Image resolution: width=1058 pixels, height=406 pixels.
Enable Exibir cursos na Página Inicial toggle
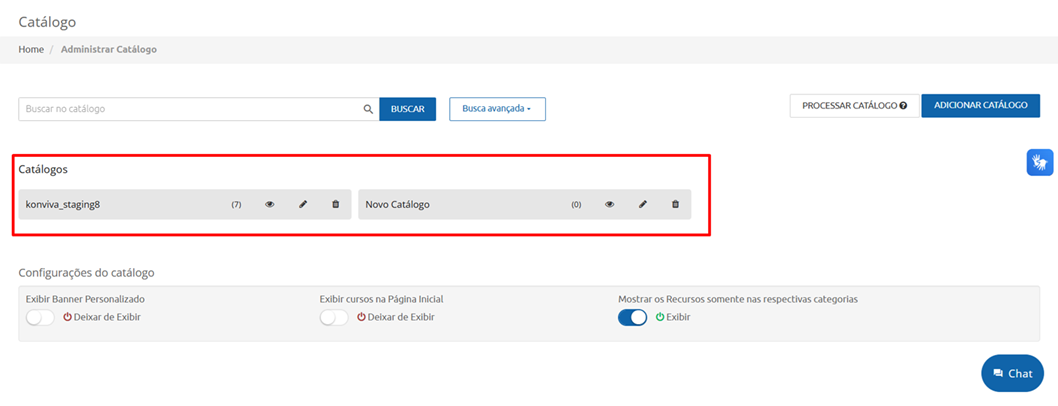[x=334, y=317]
